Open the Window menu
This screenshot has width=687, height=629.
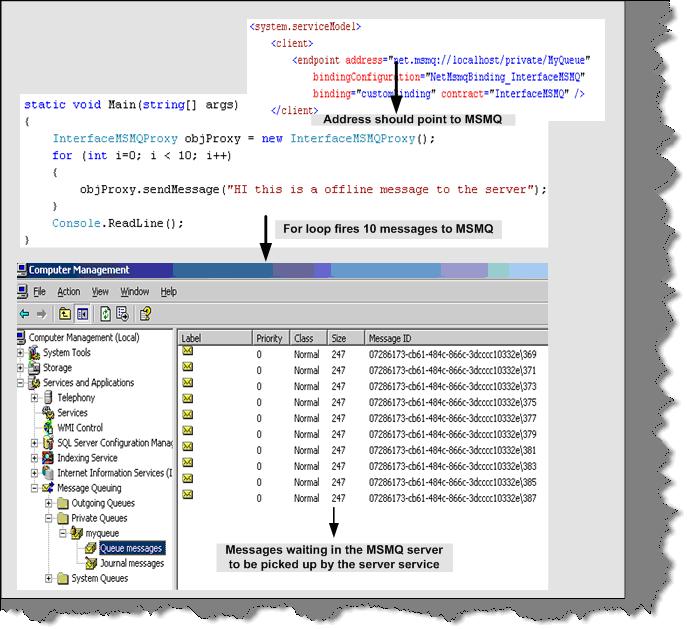135,292
